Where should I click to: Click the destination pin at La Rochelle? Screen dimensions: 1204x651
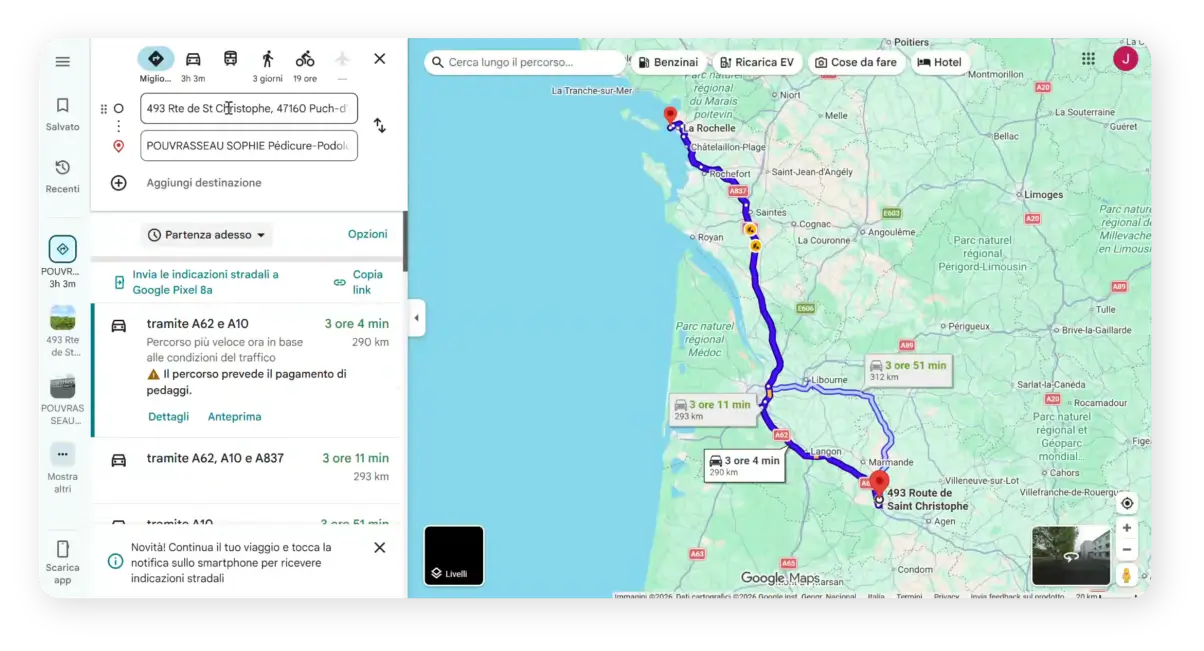pos(670,114)
